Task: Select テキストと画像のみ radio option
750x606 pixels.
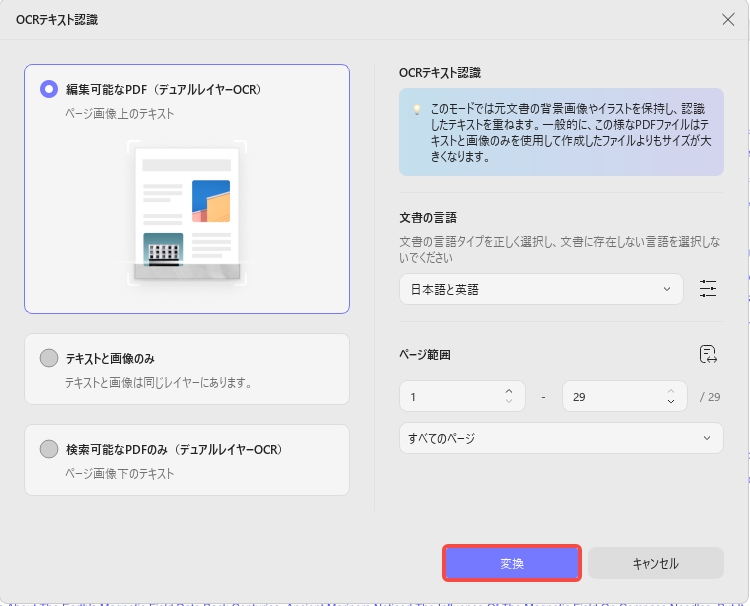Action: tap(49, 358)
